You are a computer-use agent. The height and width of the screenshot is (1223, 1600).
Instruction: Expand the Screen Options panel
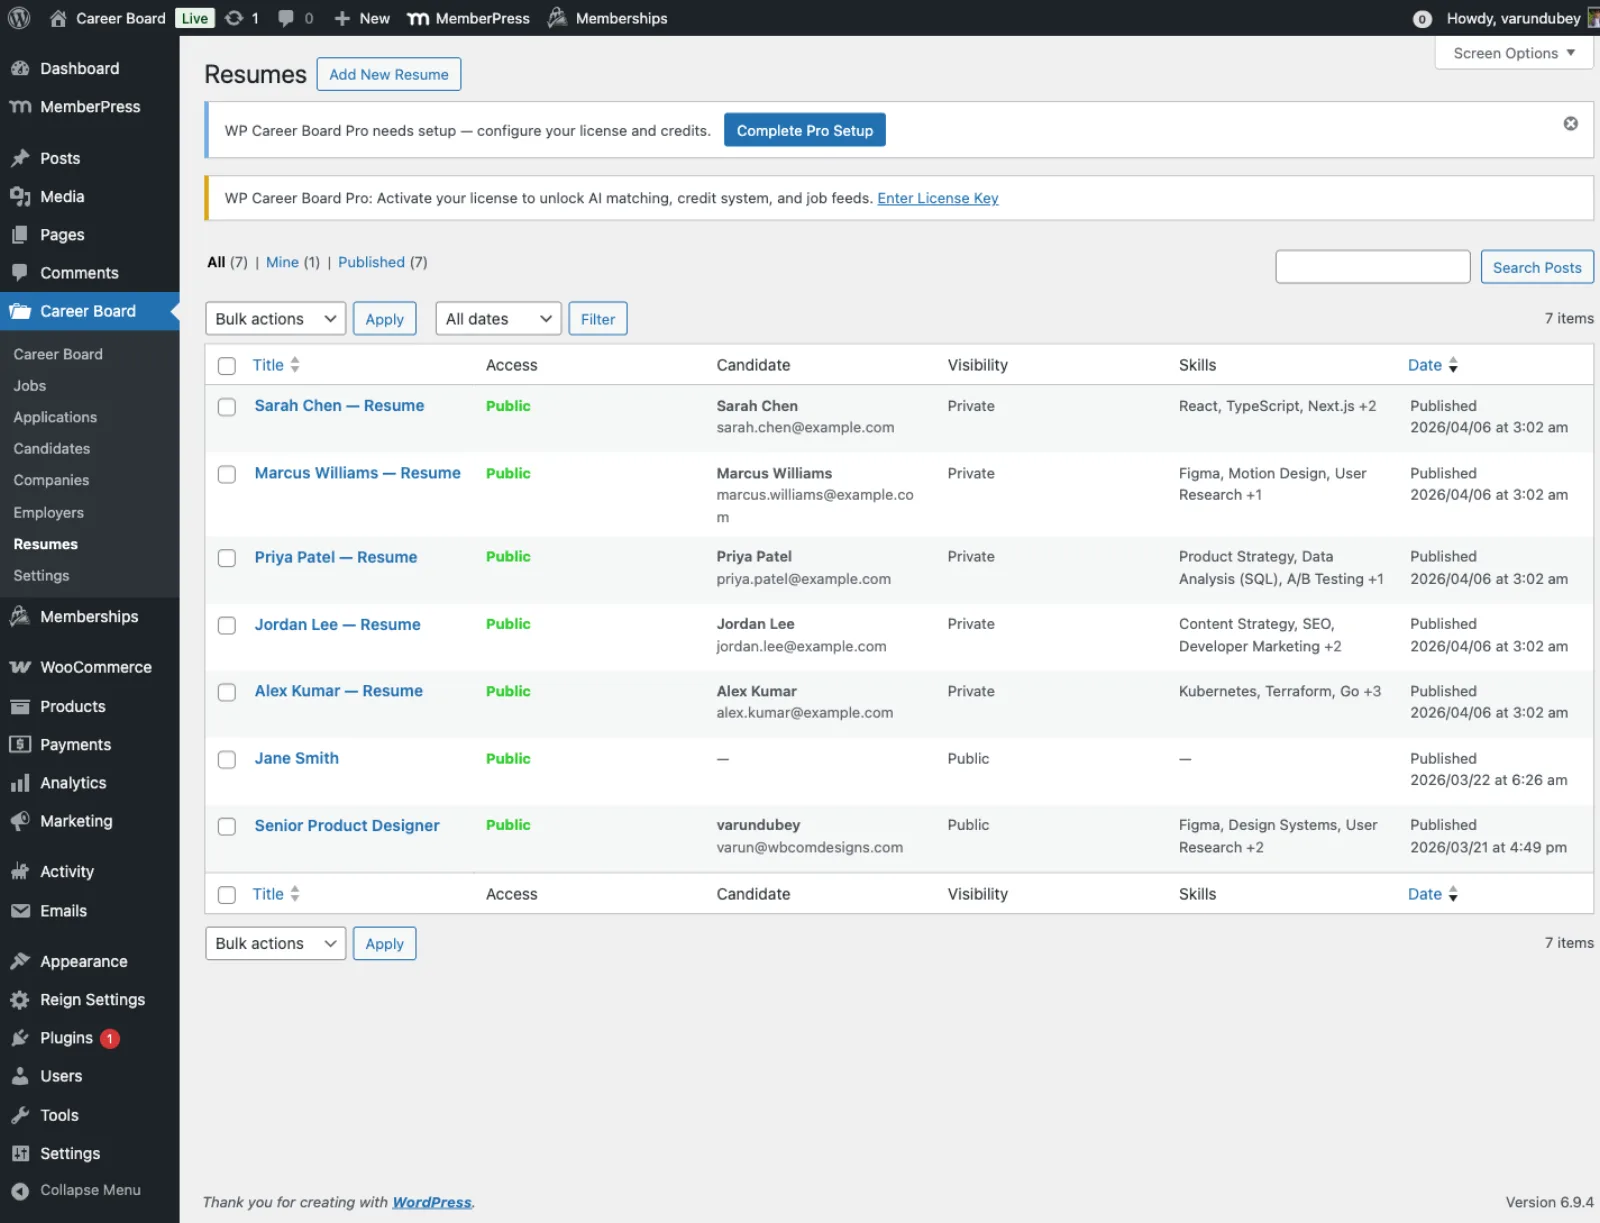(x=1514, y=53)
